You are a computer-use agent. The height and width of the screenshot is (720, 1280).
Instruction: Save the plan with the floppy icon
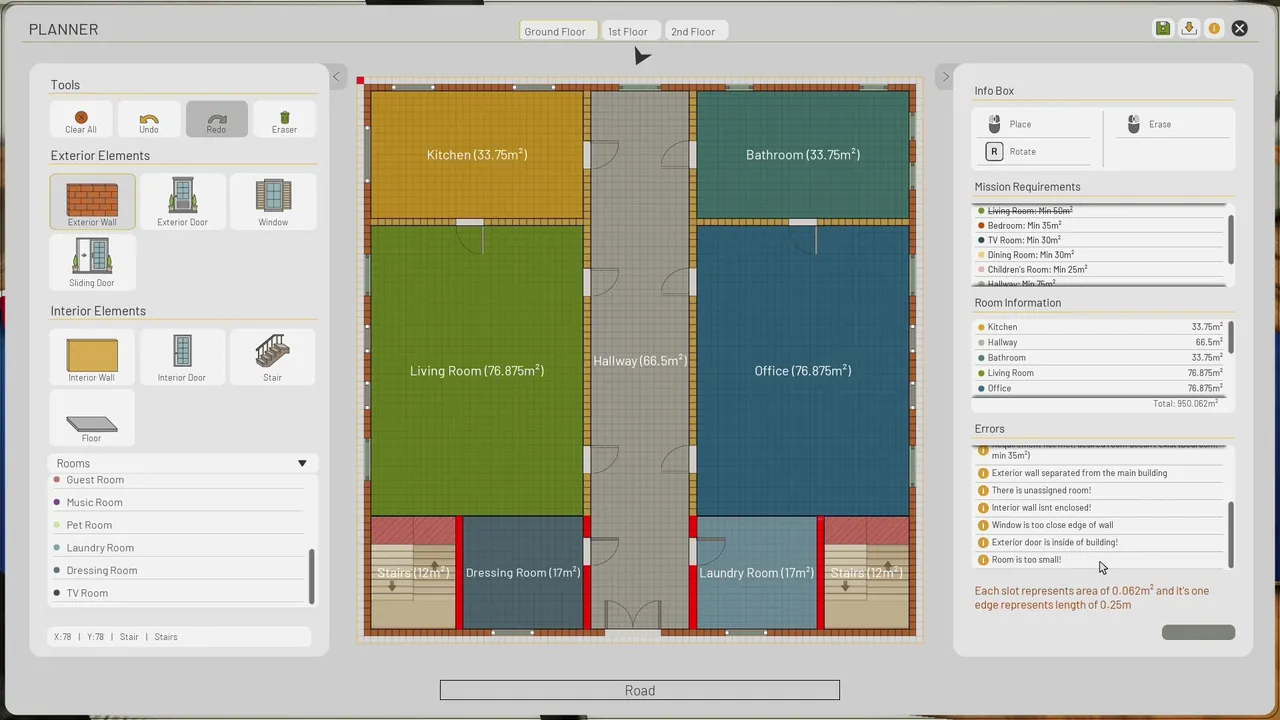click(1163, 28)
